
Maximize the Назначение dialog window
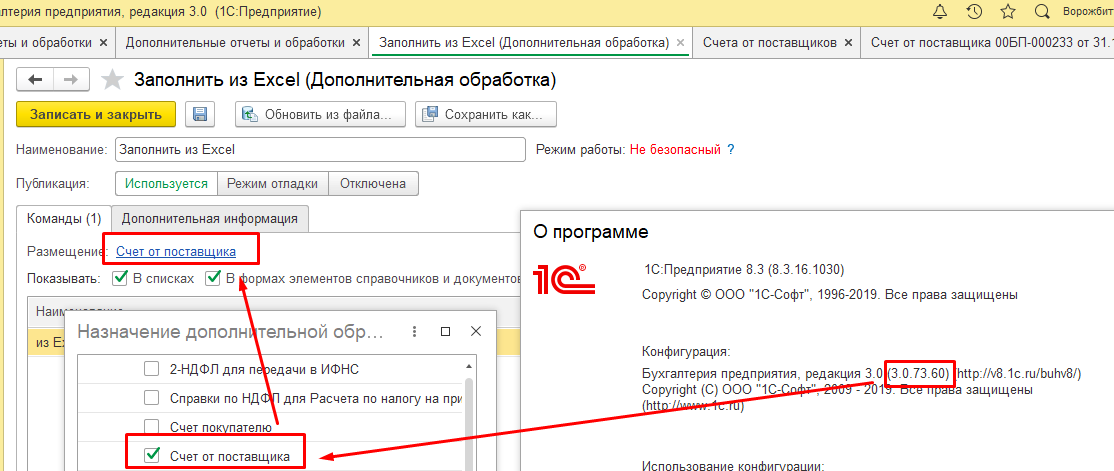(445, 332)
